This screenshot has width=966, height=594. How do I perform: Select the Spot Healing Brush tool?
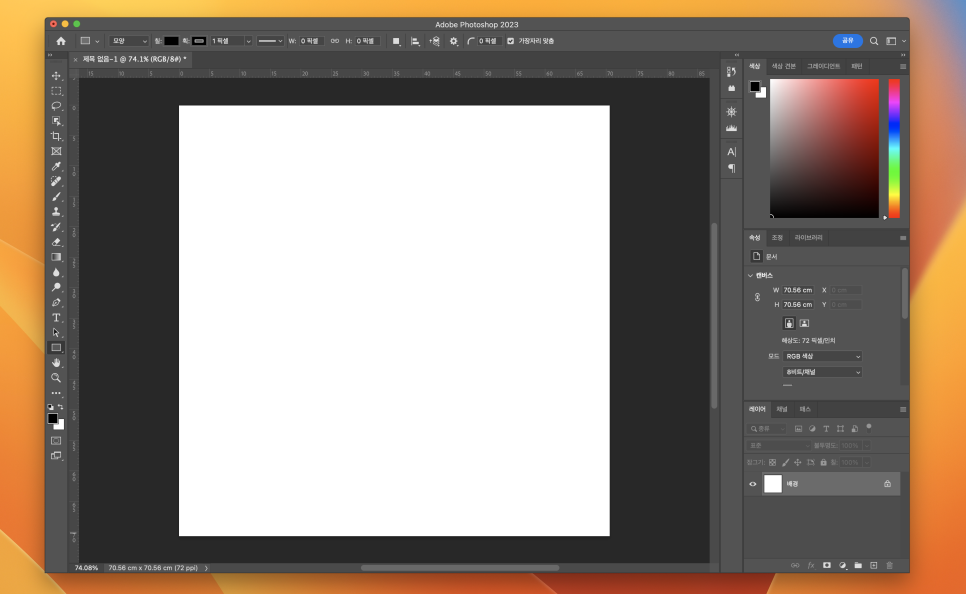tap(56, 181)
